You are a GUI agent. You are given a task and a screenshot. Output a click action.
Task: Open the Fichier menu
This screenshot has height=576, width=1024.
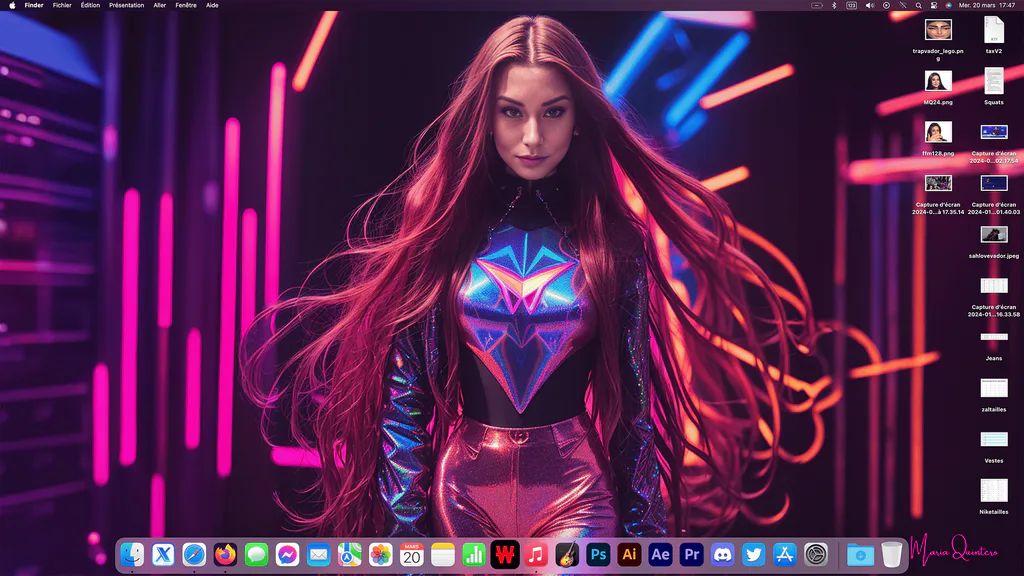(x=62, y=5)
